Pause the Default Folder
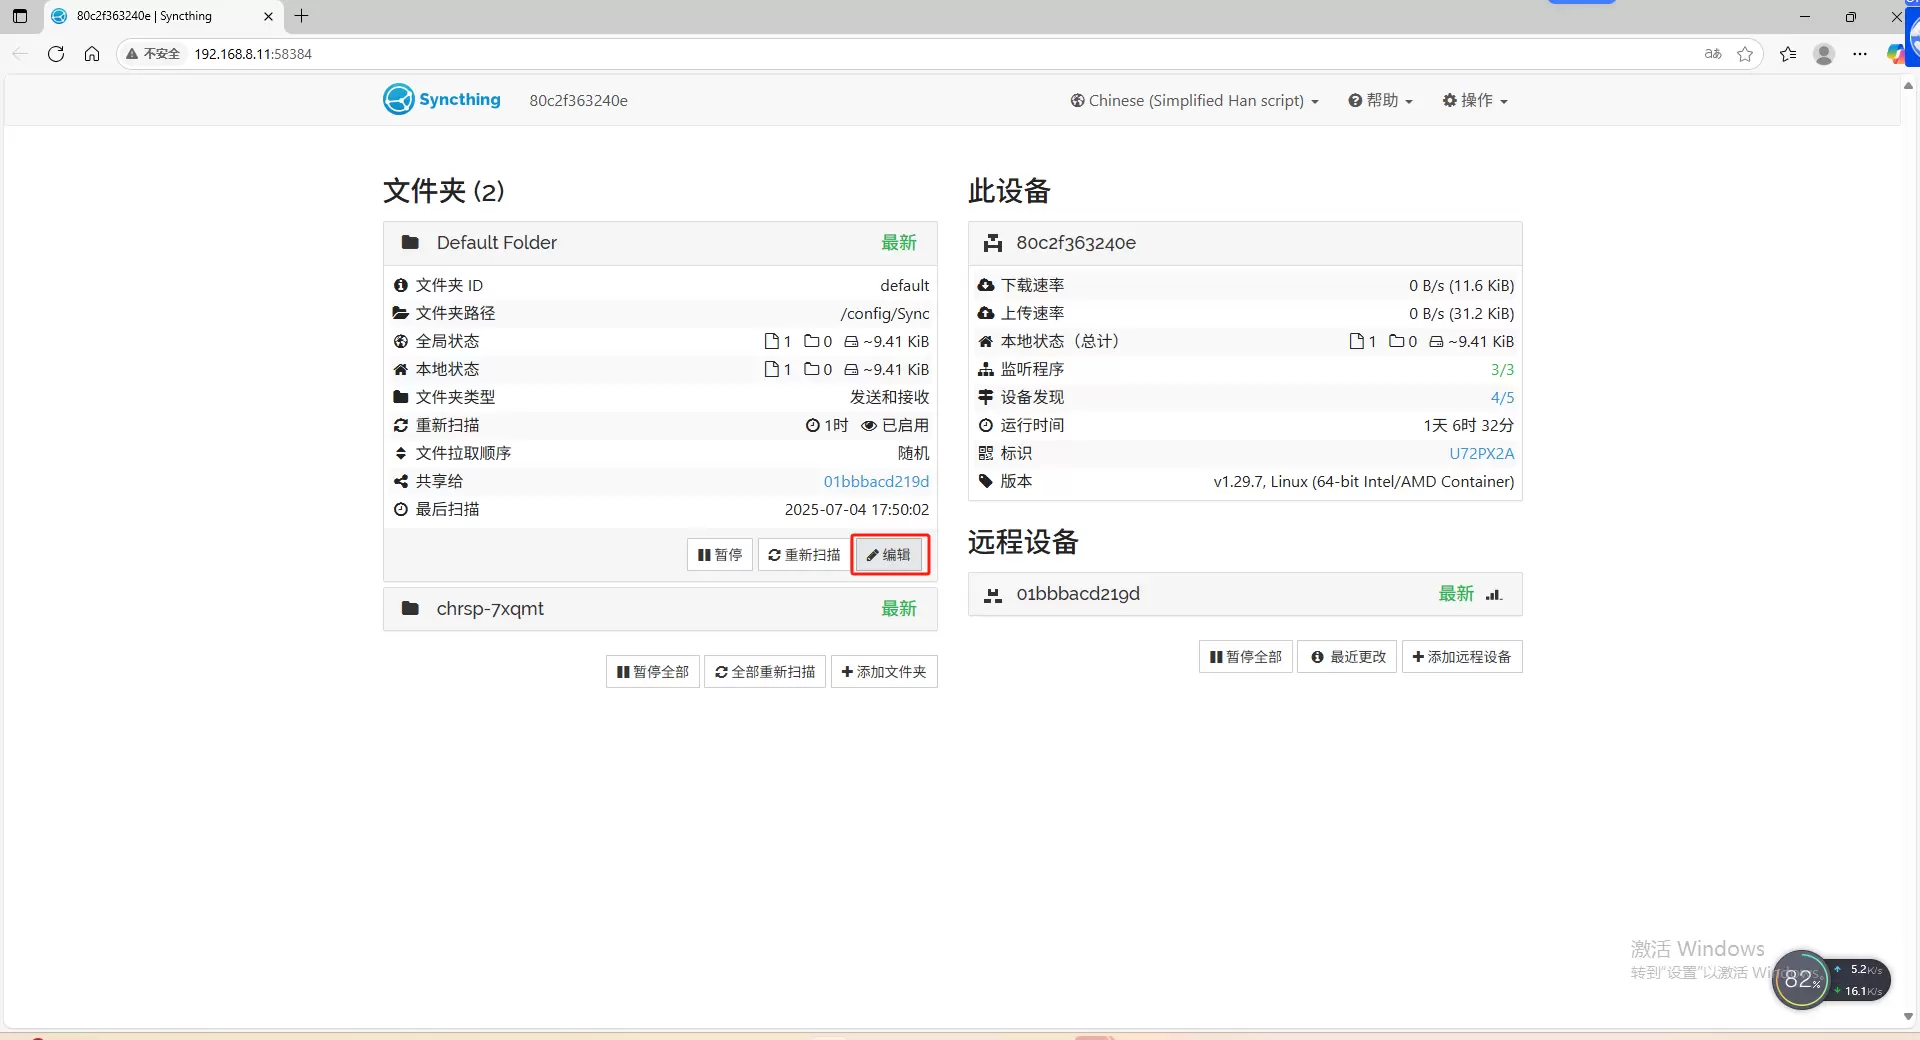 [x=719, y=555]
